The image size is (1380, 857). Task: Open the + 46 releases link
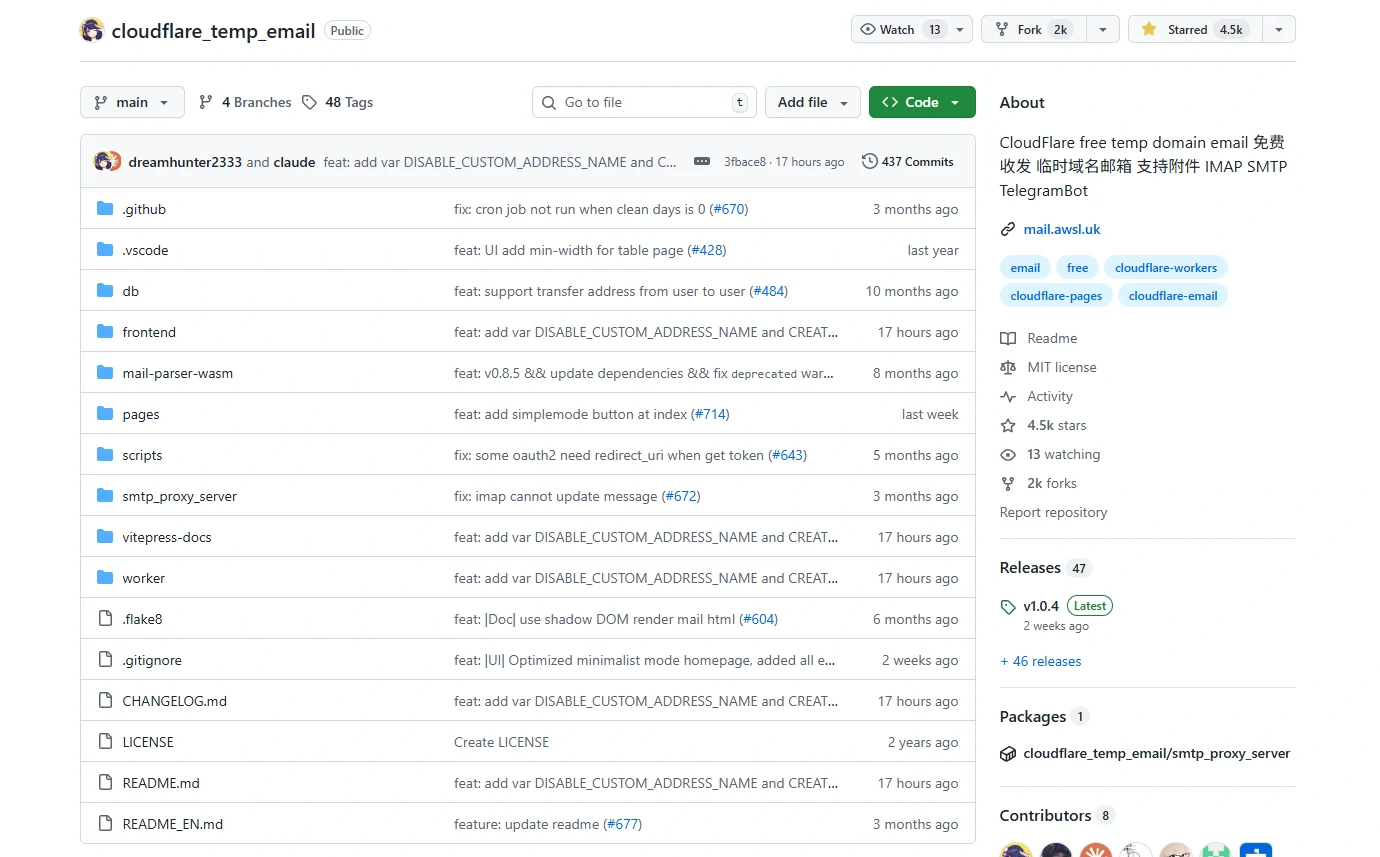1041,661
